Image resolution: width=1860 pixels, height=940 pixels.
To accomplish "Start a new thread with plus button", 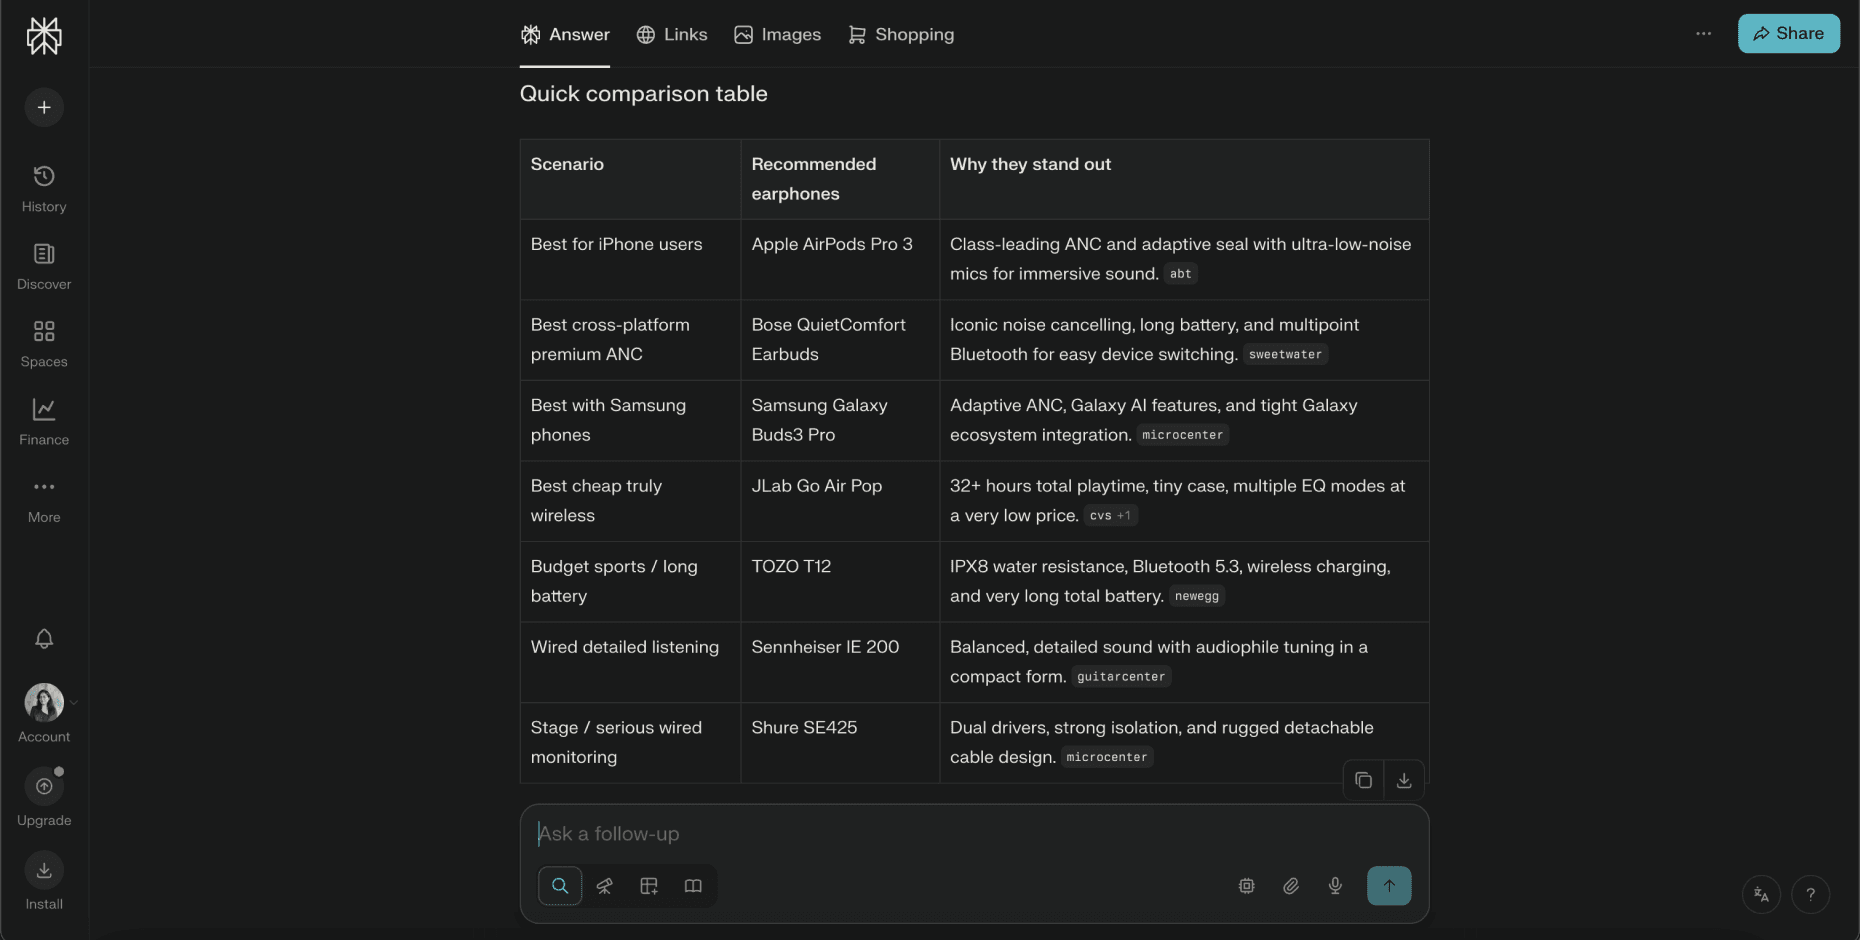I will (44, 107).
